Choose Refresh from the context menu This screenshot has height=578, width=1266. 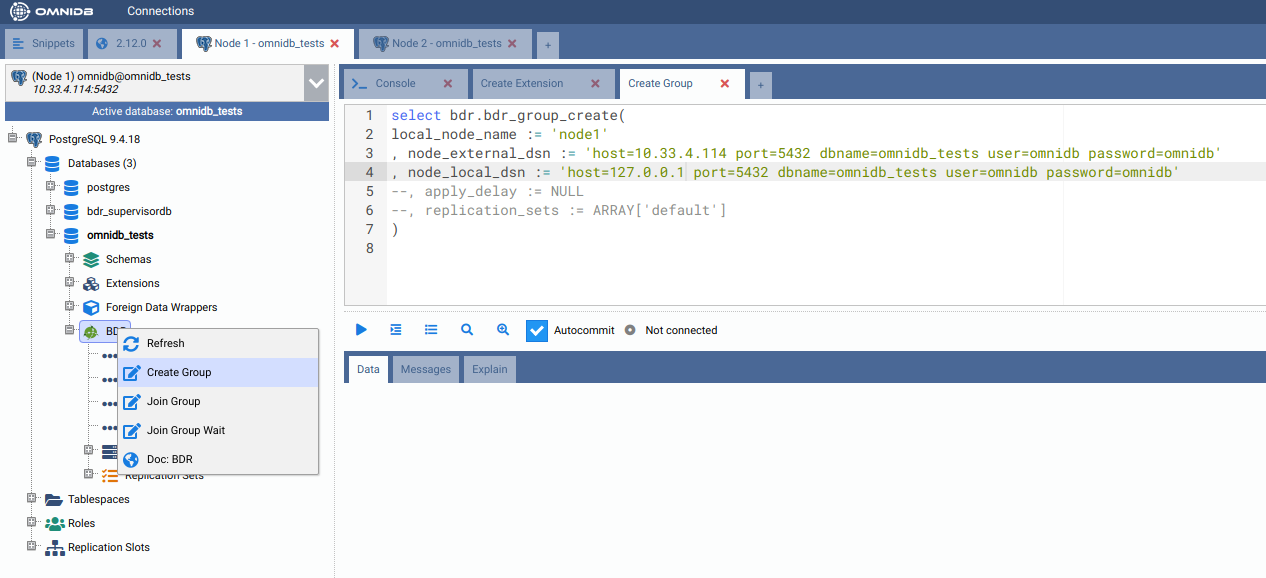(218, 343)
